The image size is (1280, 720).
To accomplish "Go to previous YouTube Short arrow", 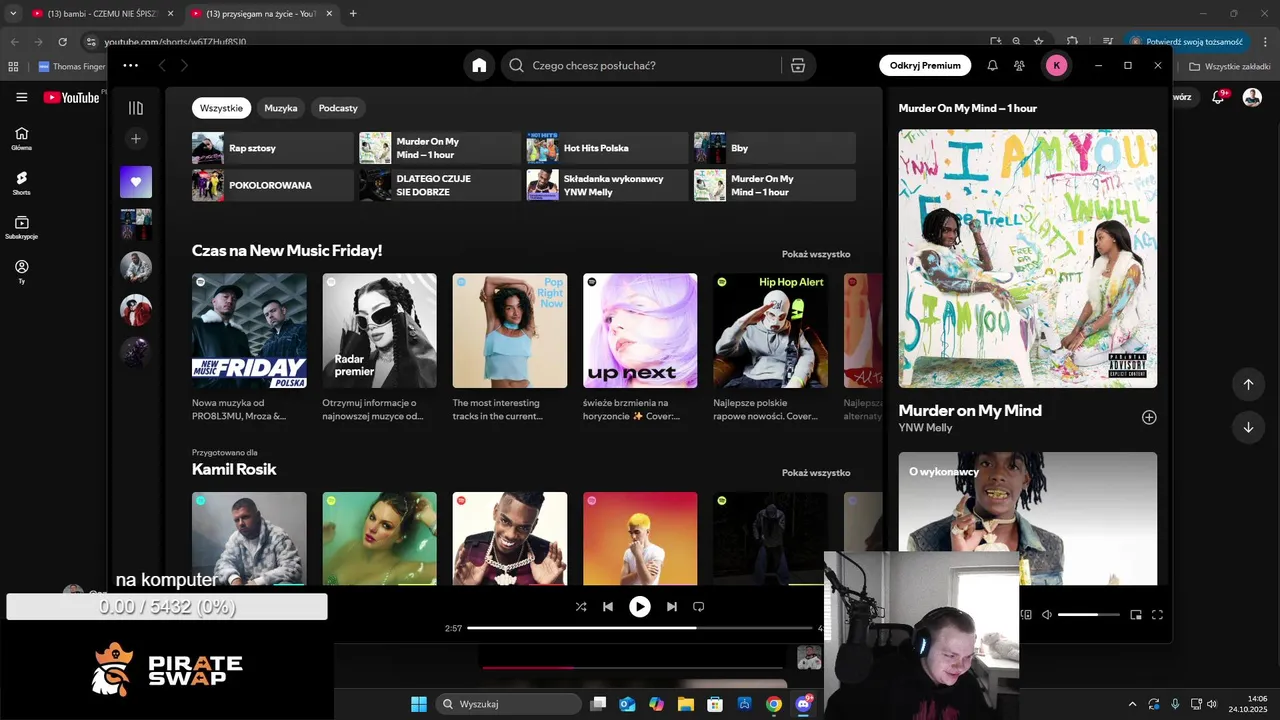I will click(x=1248, y=384).
